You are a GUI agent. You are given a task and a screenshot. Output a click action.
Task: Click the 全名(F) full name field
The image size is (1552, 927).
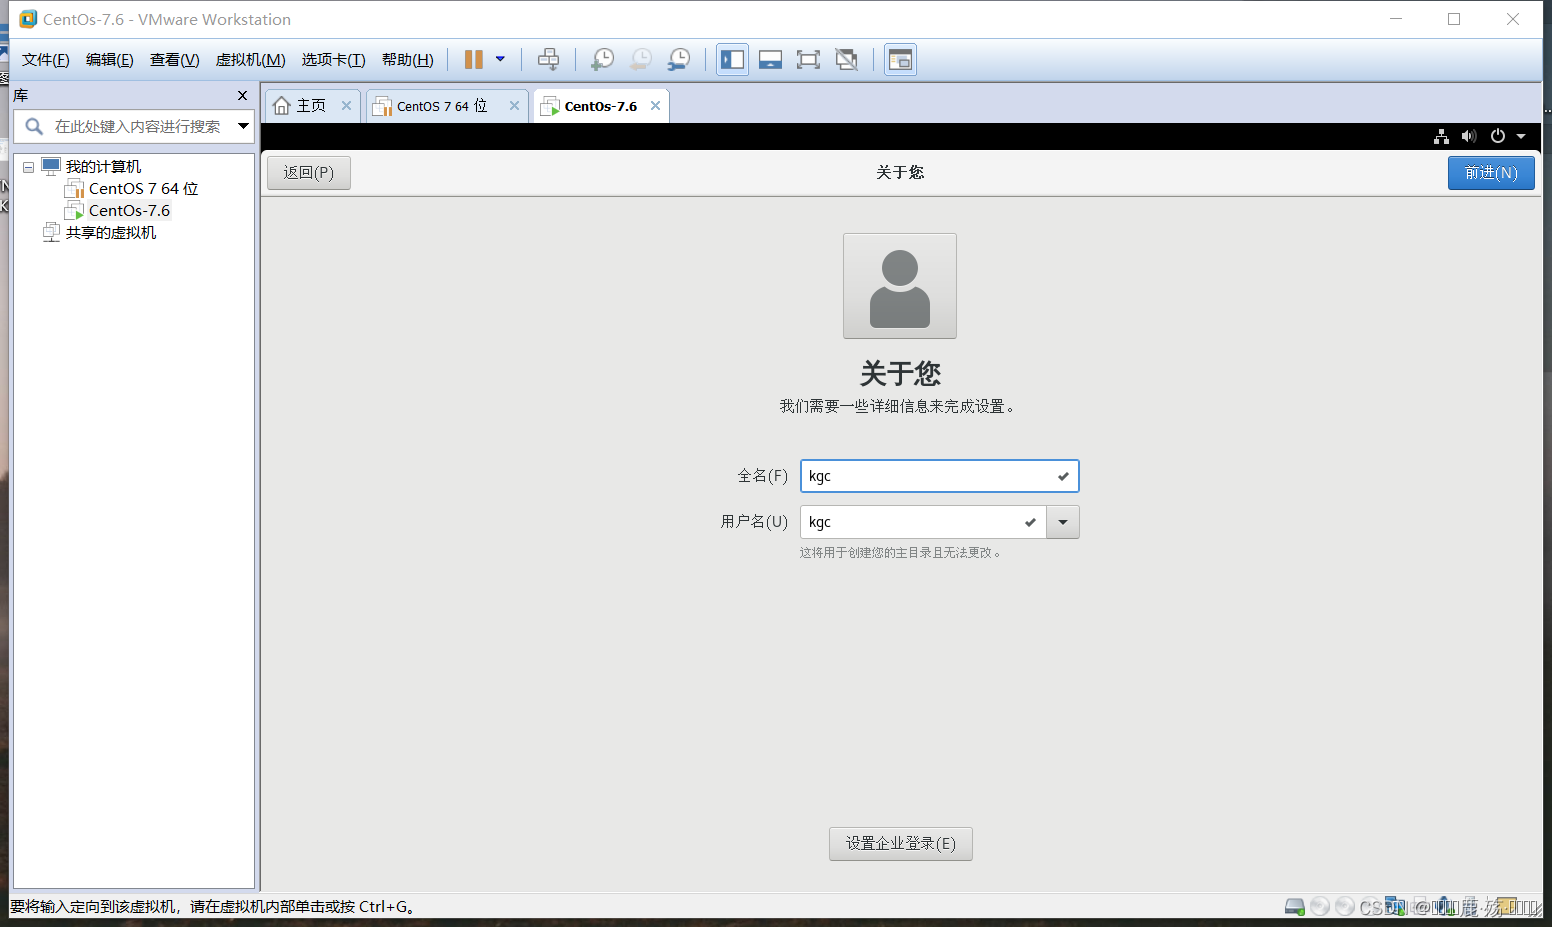pyautogui.click(x=940, y=476)
